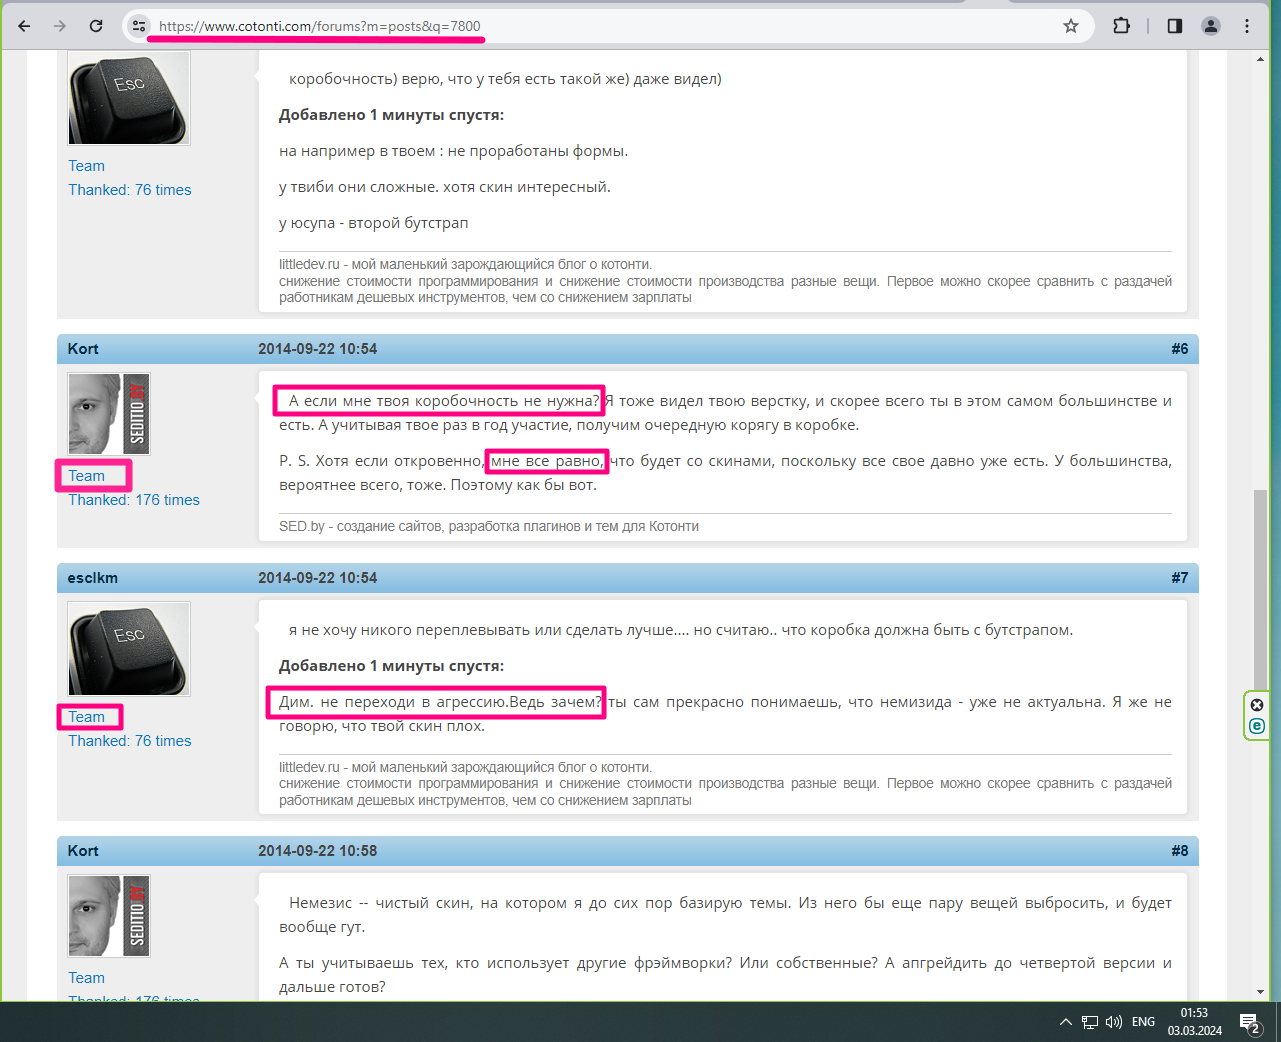The height and width of the screenshot is (1042, 1281).
Task: Open post permalink #6
Action: point(1180,349)
